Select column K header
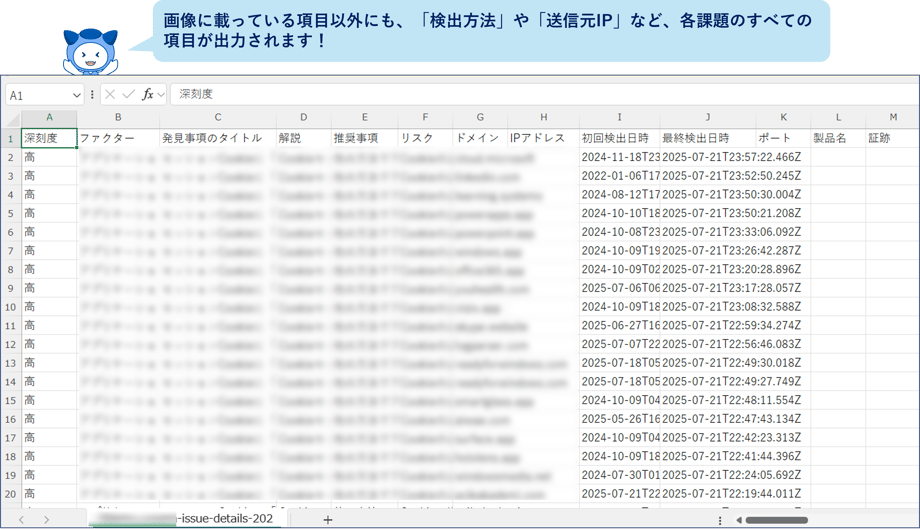 [783, 117]
